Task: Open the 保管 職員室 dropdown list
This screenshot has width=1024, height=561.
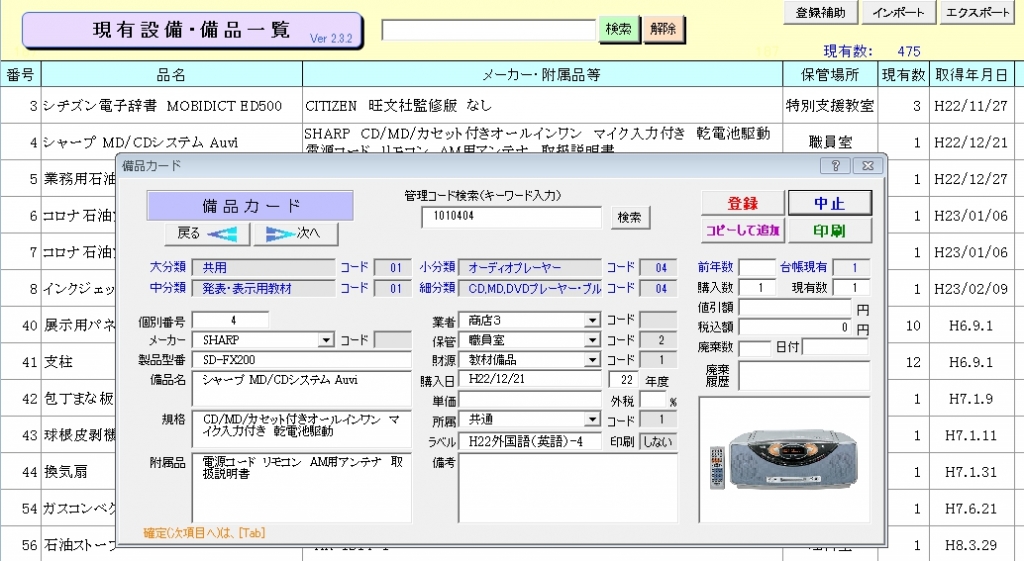Action: pos(593,340)
